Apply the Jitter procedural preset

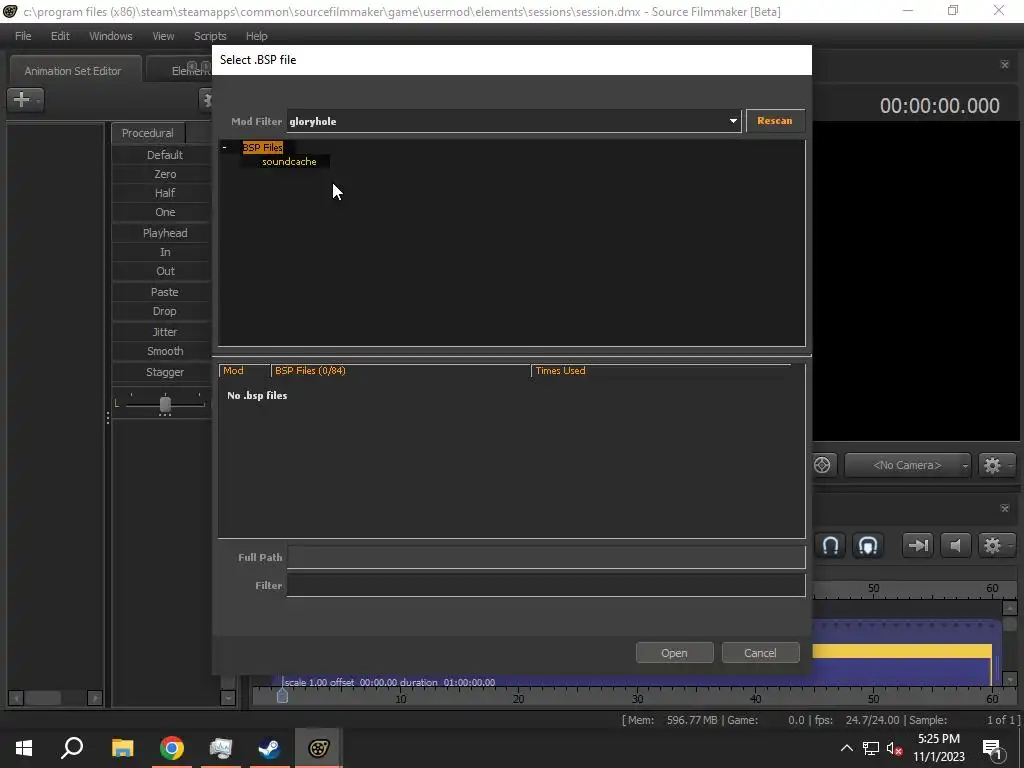[x=164, y=332]
